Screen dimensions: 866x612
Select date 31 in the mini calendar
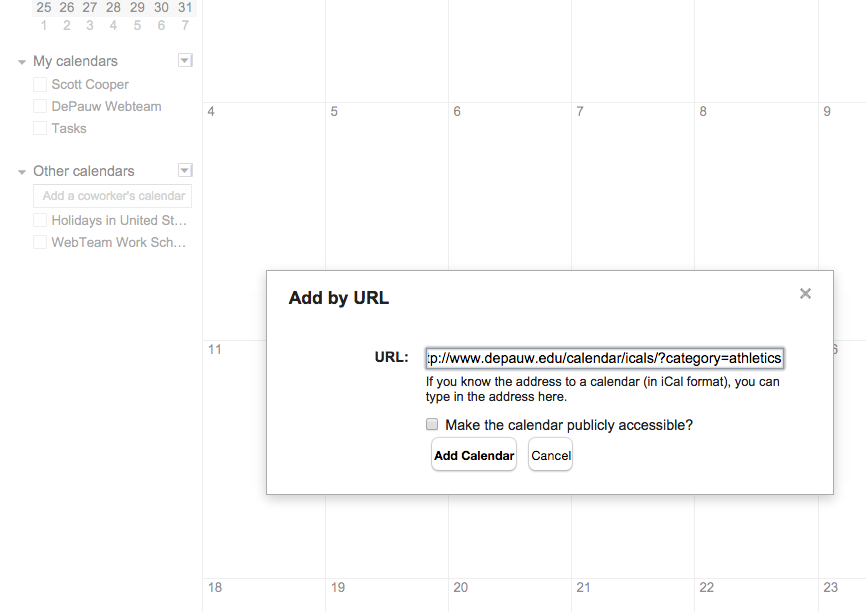[x=185, y=8]
